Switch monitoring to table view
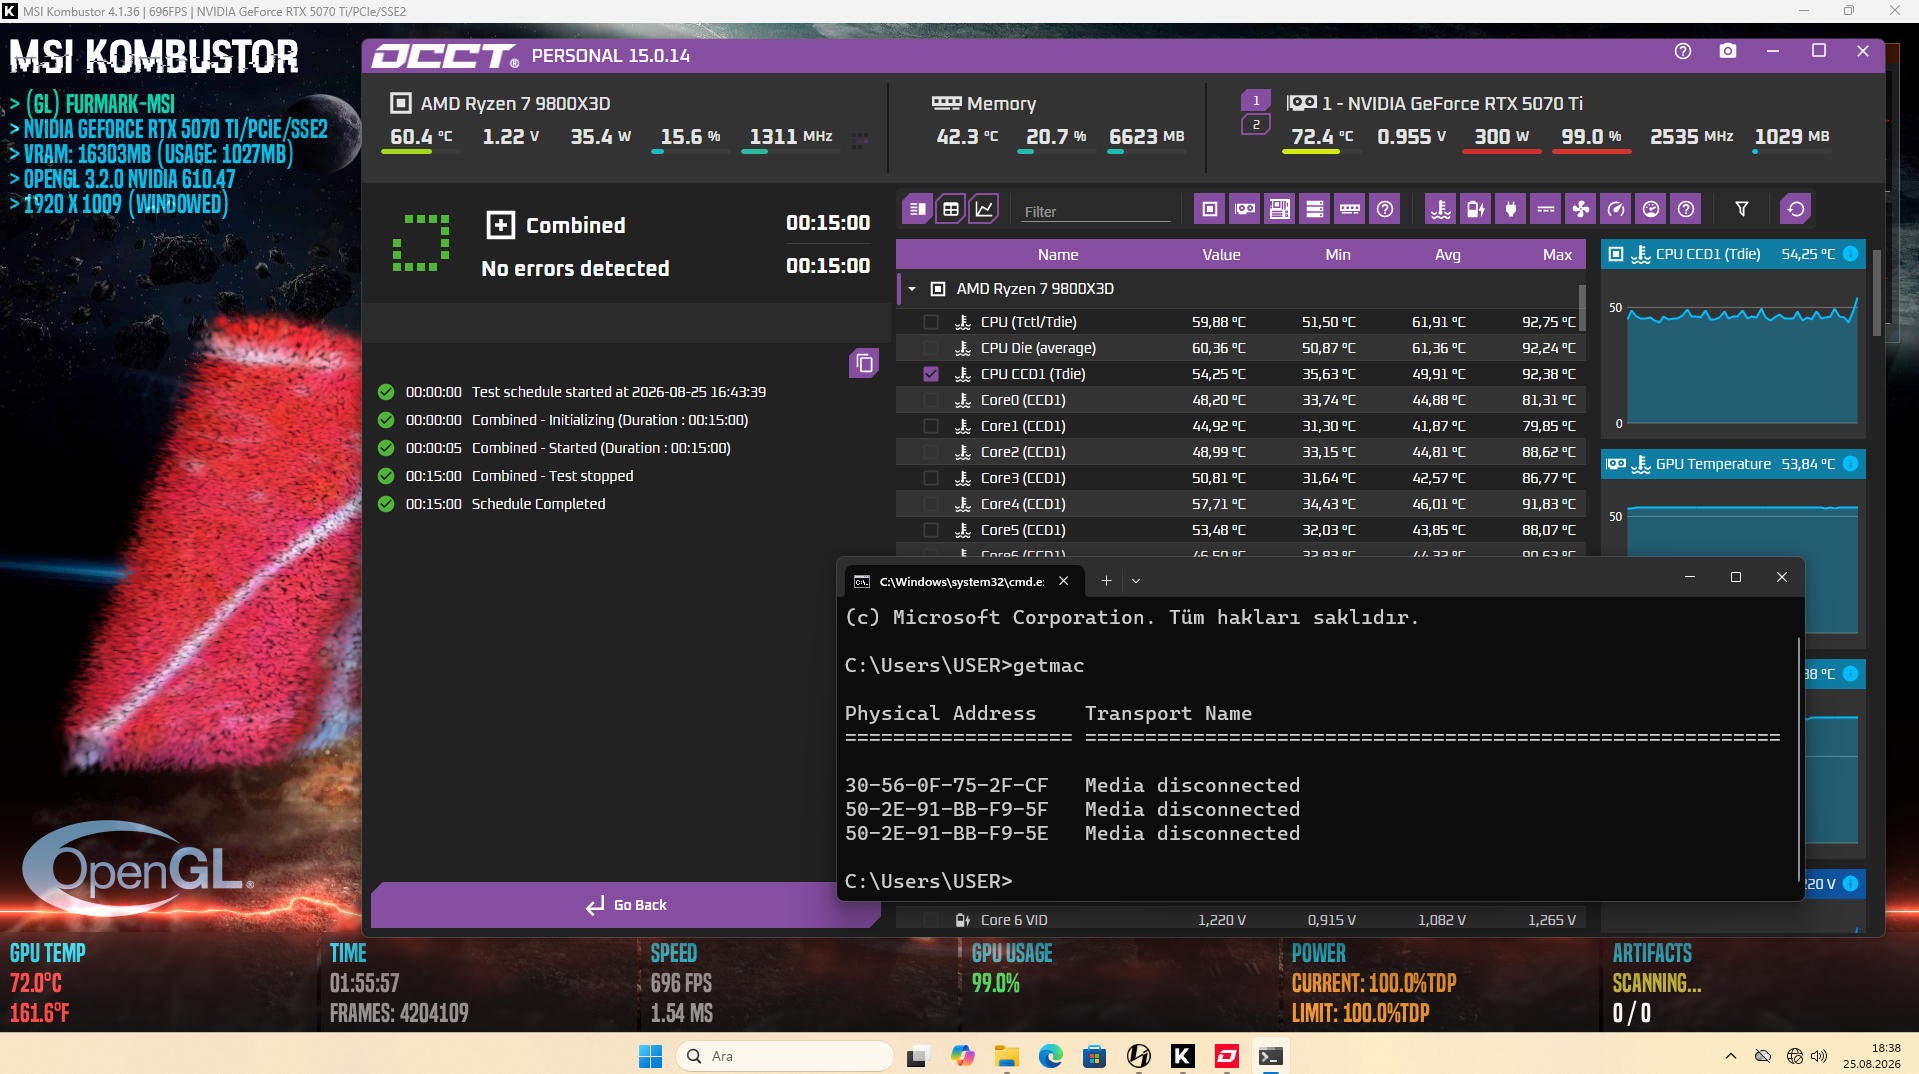The image size is (1919, 1074). 951,209
